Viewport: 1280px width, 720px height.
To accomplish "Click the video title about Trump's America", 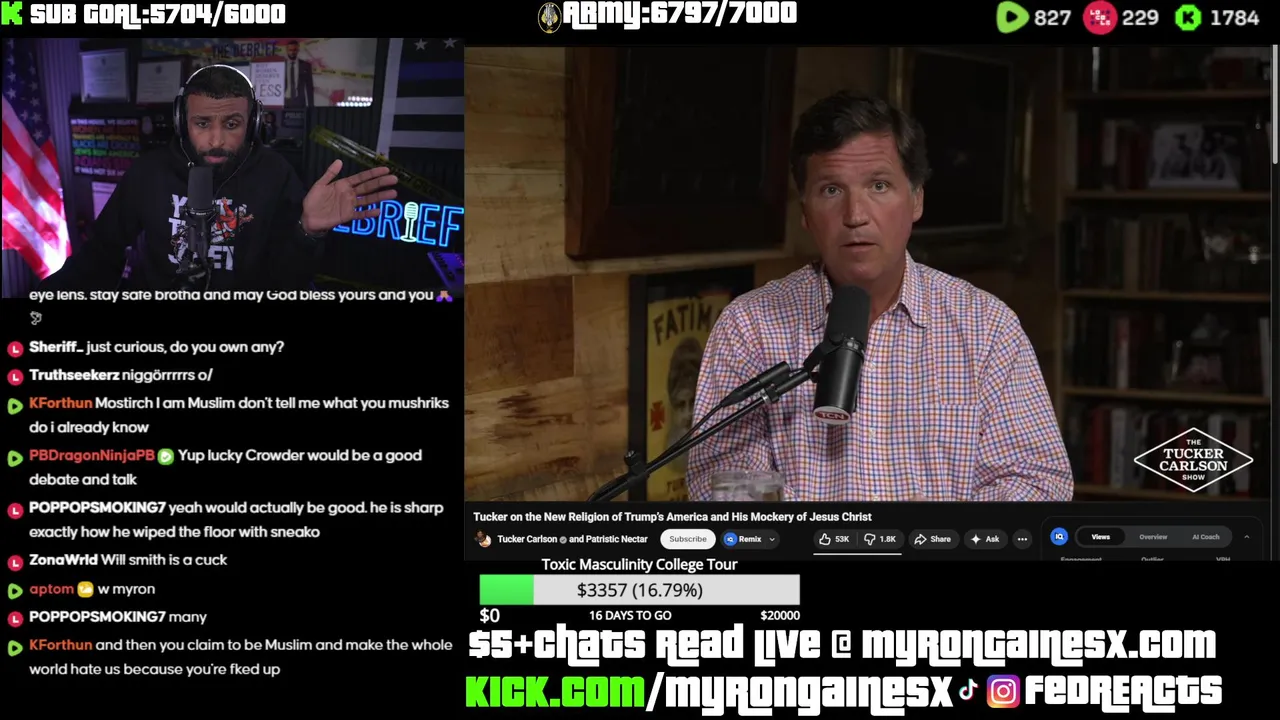I will tap(672, 517).
